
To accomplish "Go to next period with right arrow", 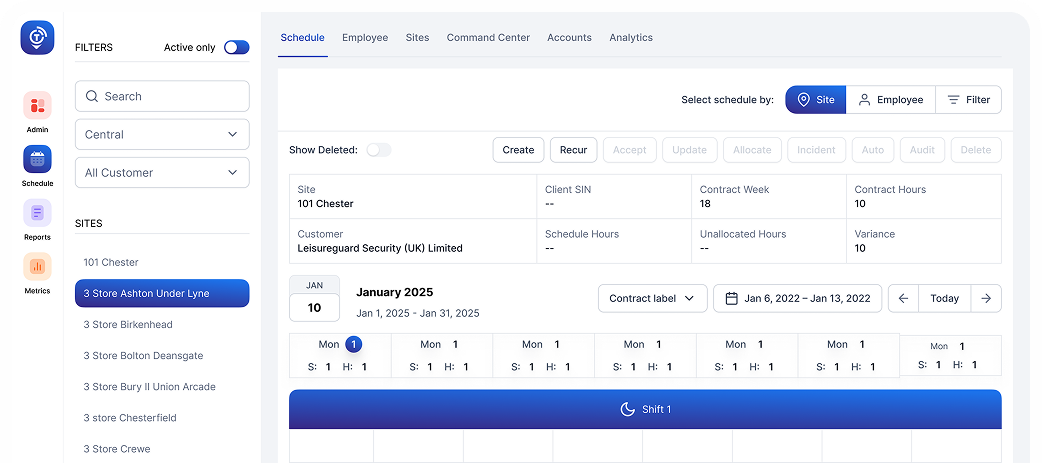I will point(986,298).
